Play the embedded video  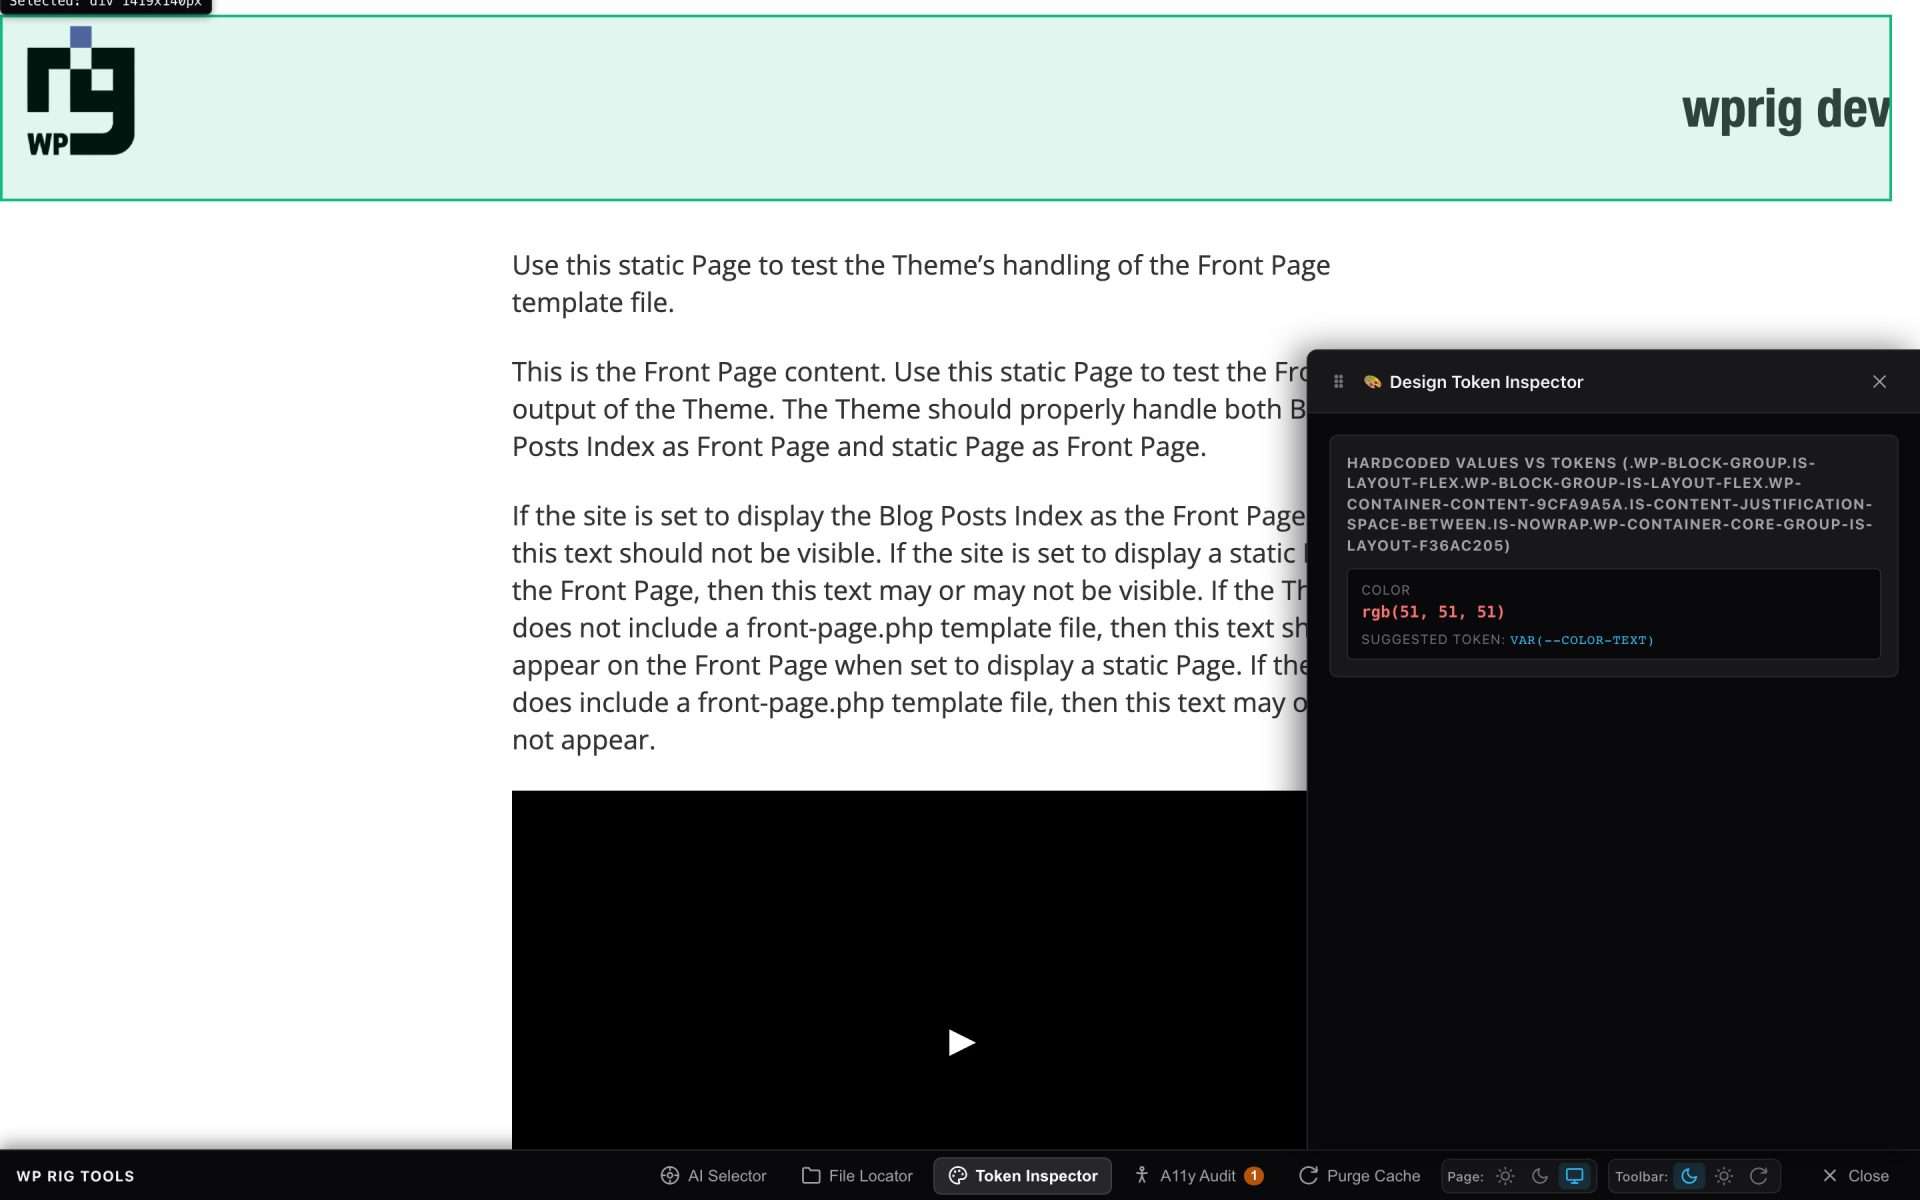(960, 1042)
